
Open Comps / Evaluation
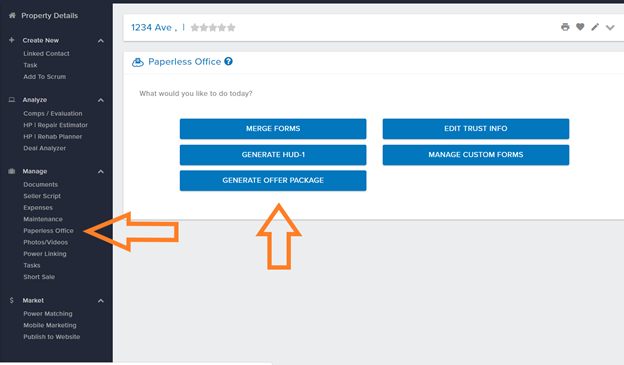(53, 113)
